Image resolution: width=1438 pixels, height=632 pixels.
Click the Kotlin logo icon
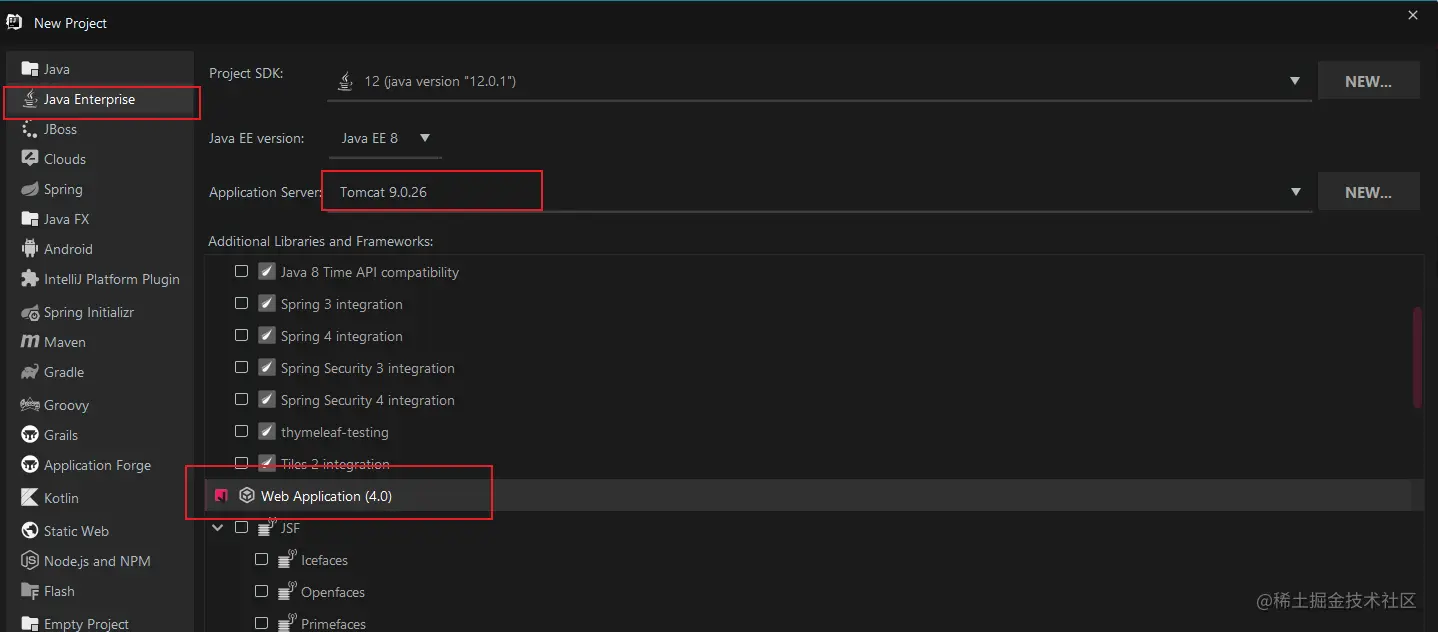(29, 498)
